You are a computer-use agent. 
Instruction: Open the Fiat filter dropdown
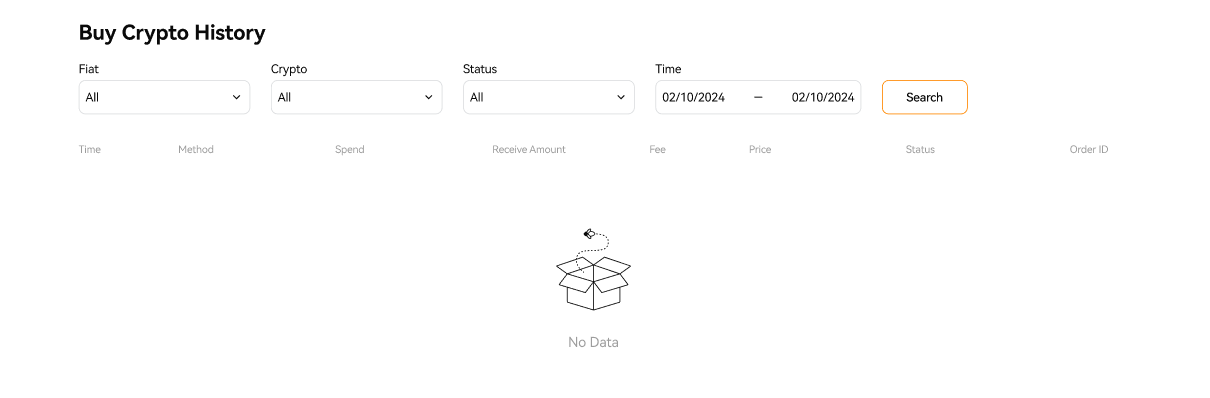[x=164, y=97]
